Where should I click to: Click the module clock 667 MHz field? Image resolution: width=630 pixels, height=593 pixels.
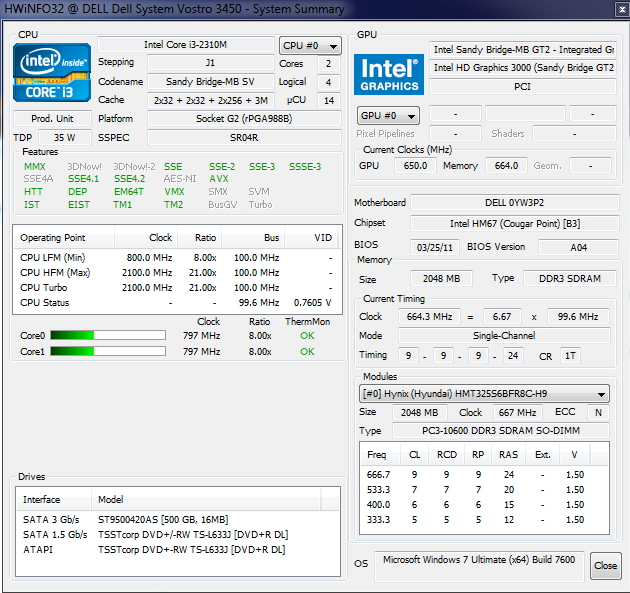(x=517, y=412)
